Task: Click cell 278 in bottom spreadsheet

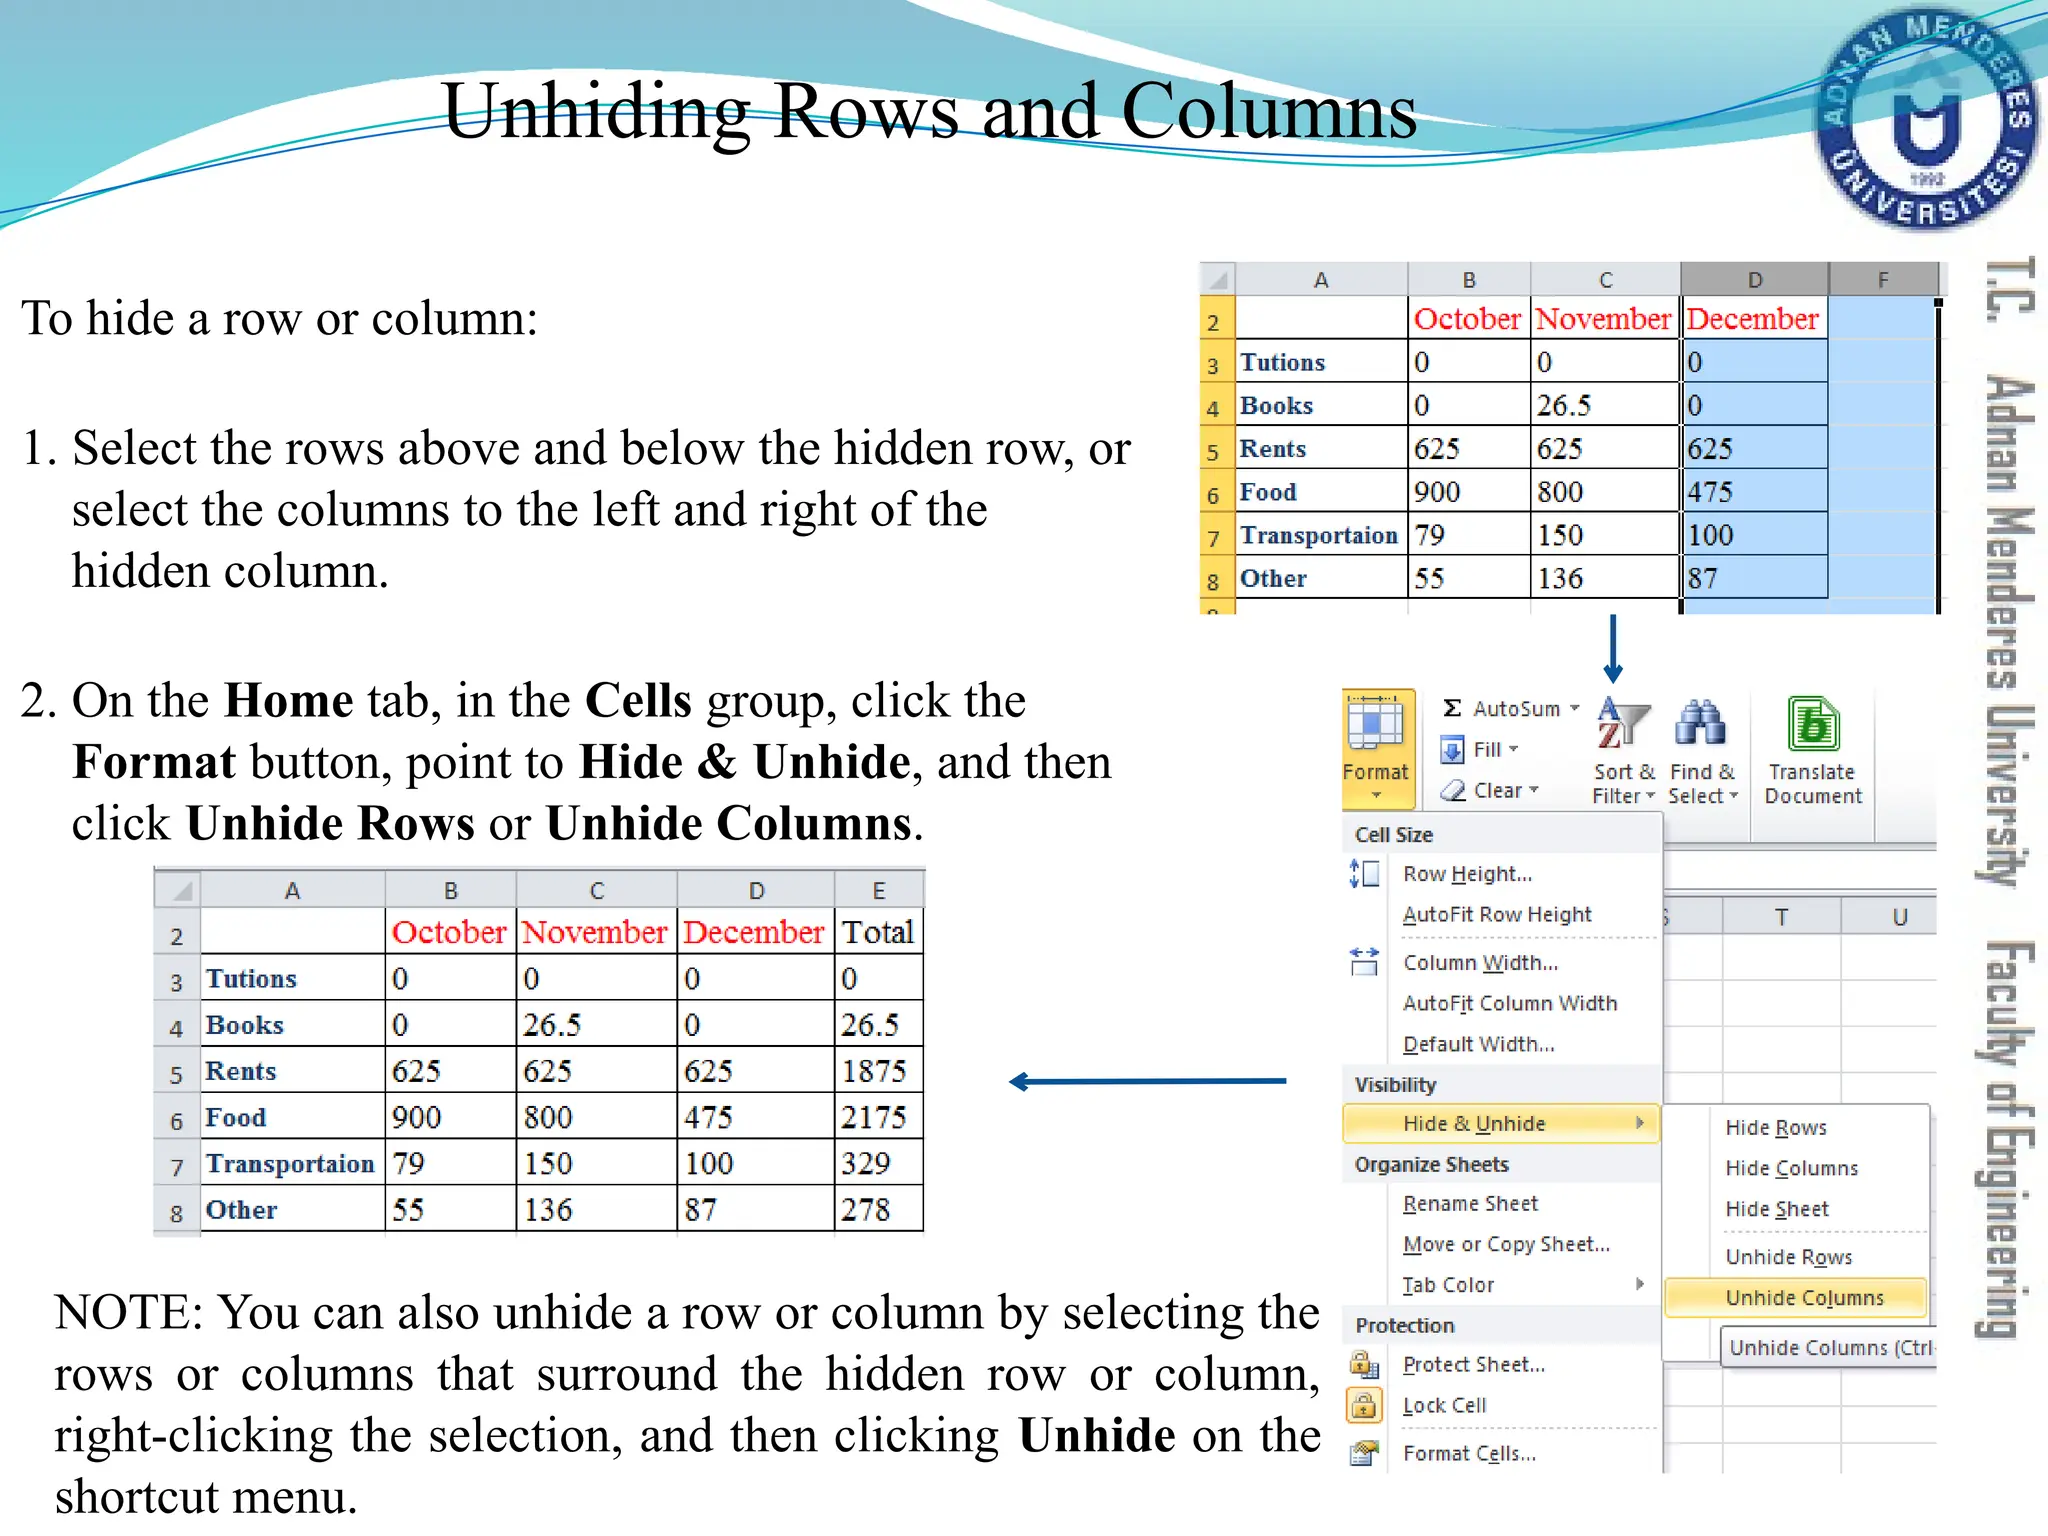Action: 878,1209
